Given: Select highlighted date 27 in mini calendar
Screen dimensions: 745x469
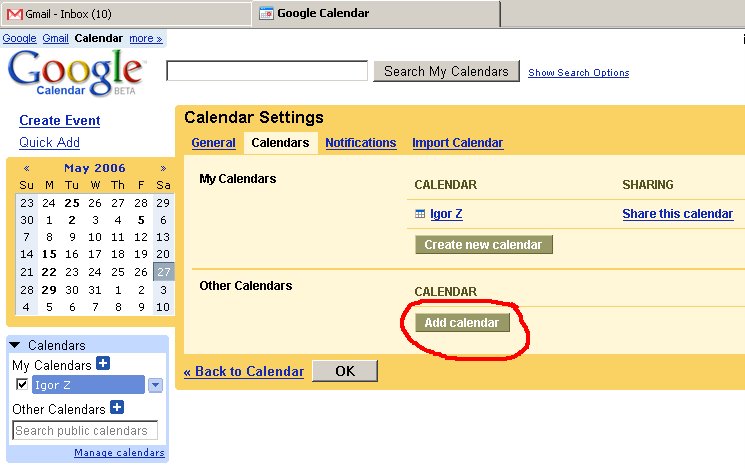Looking at the screenshot, I should [x=163, y=272].
